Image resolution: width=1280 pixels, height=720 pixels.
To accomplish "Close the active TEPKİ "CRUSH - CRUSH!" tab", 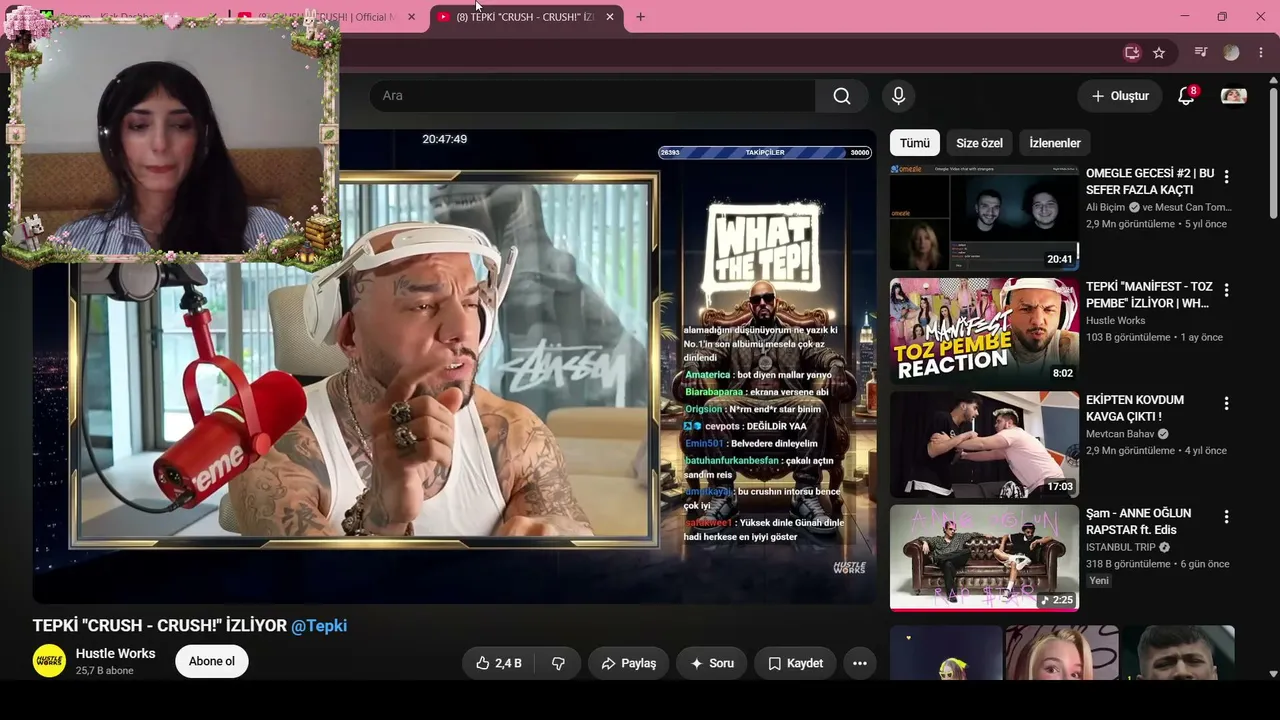I will (x=610, y=17).
